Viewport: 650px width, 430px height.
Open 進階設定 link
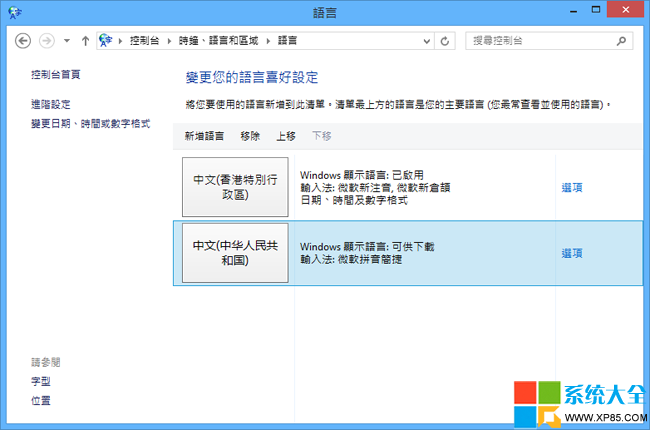pos(51,104)
